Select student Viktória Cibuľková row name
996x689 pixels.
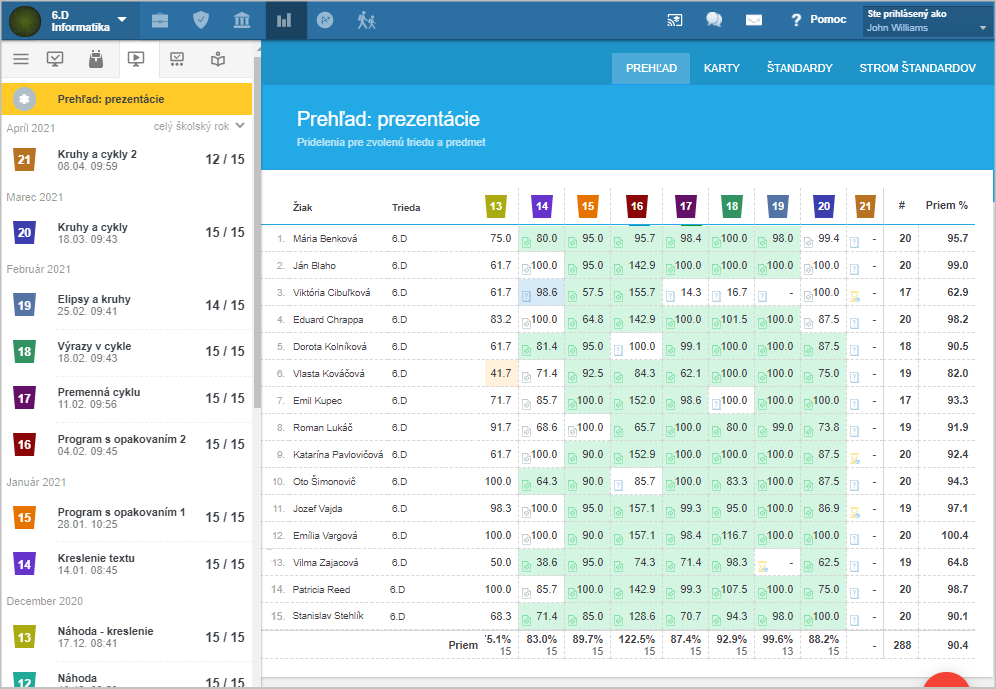[x=332, y=293]
